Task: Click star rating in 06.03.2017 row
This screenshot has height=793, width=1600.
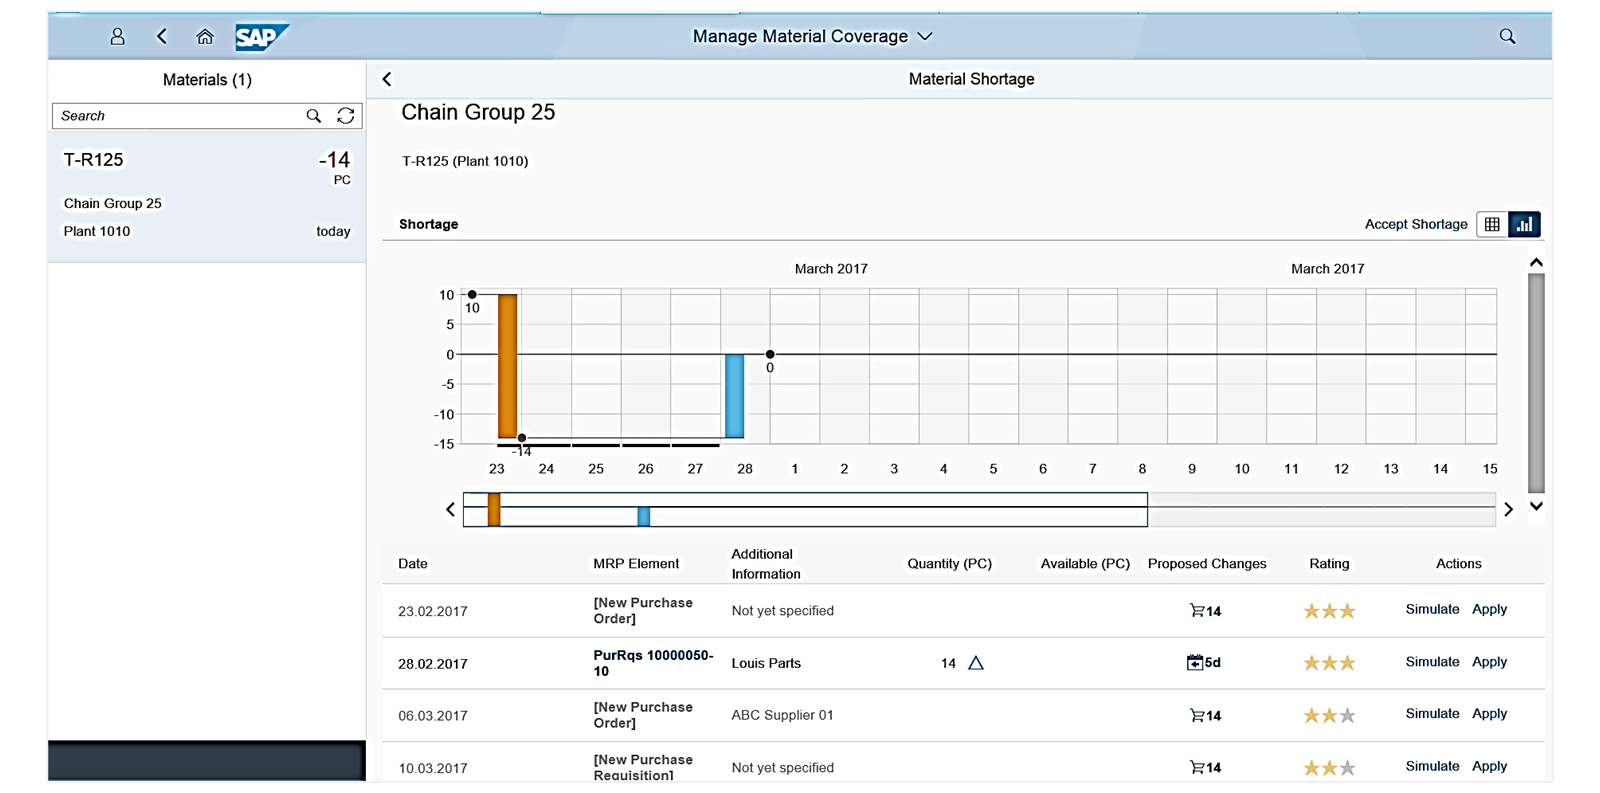Action: (x=1329, y=715)
